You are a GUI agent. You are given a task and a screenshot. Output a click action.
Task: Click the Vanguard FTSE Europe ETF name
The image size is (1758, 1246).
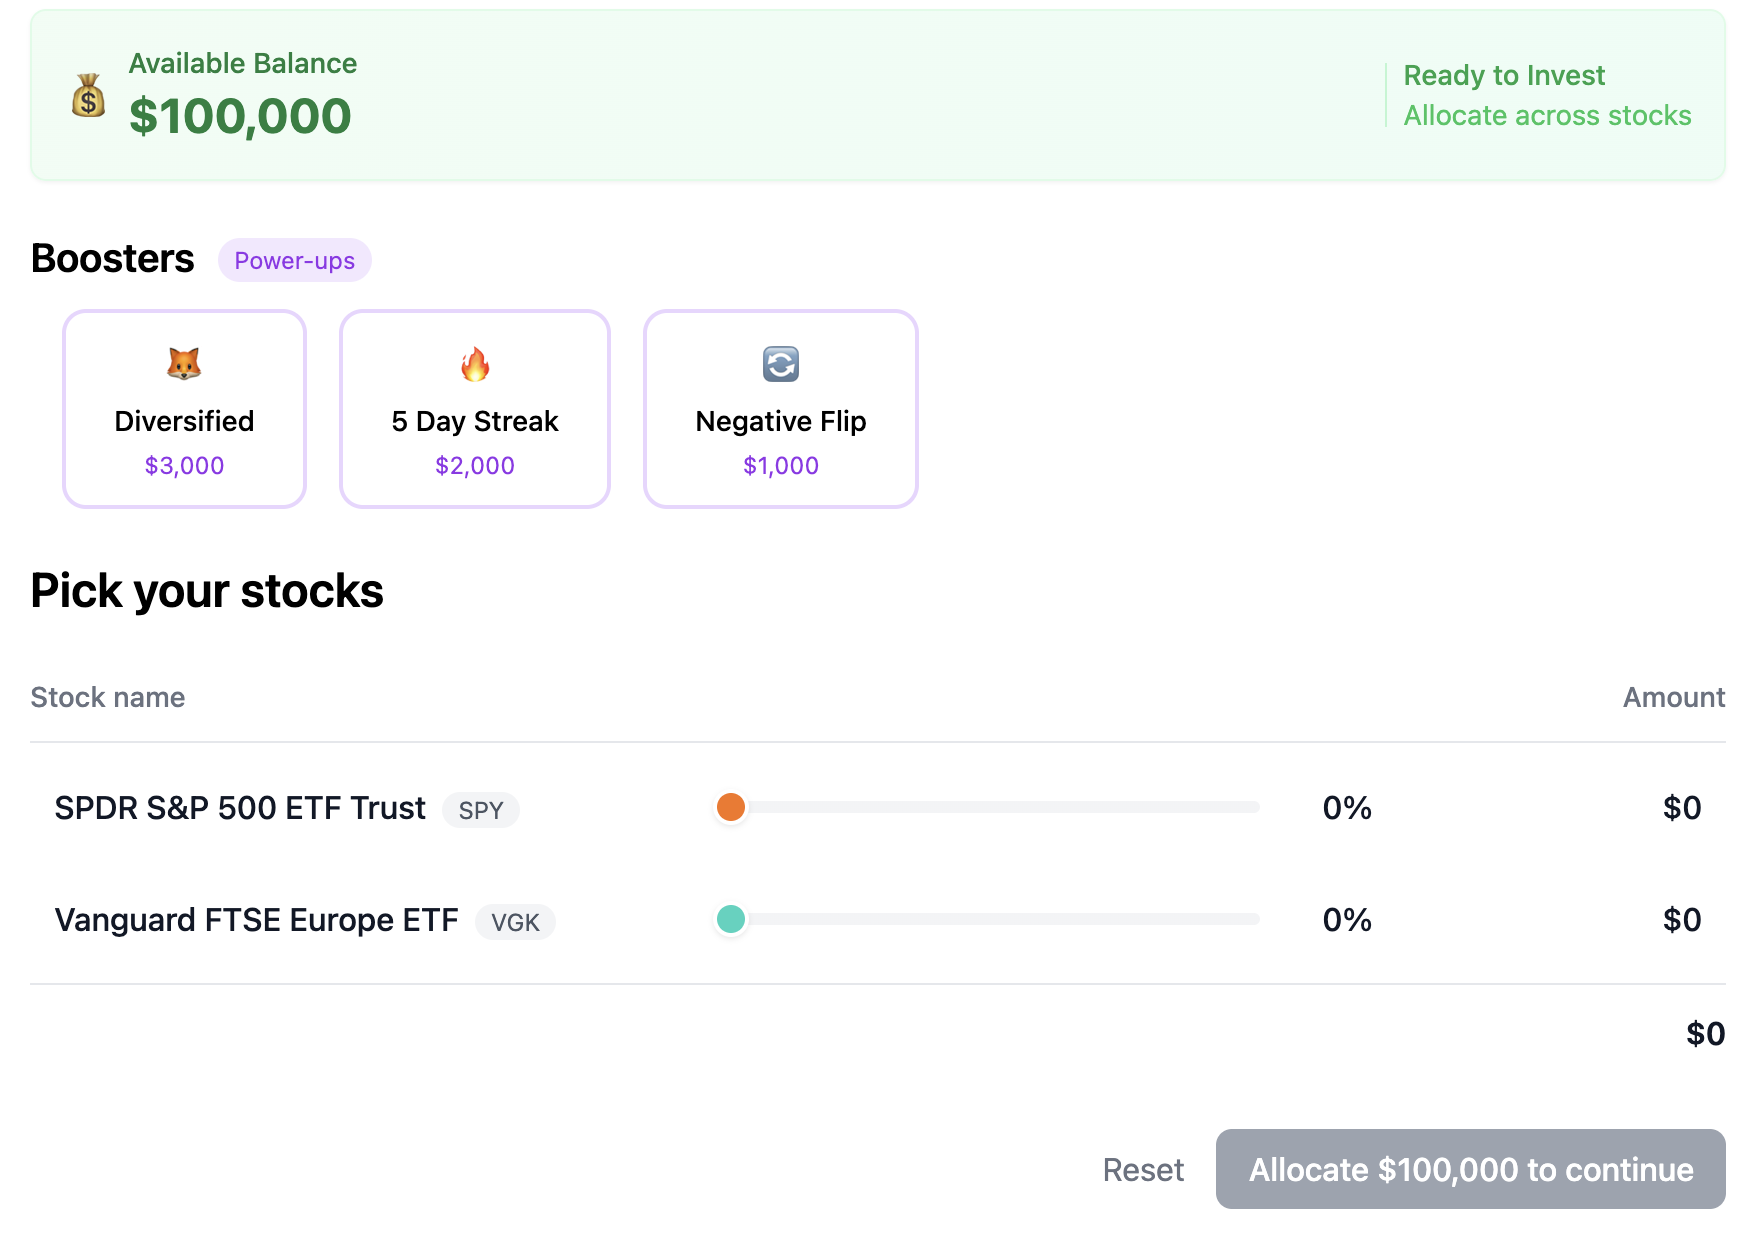point(256,920)
